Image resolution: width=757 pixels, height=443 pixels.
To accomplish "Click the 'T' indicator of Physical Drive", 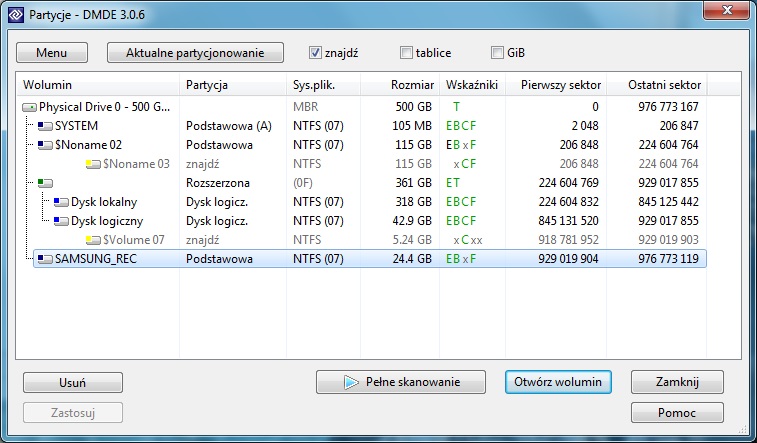I will tap(456, 107).
